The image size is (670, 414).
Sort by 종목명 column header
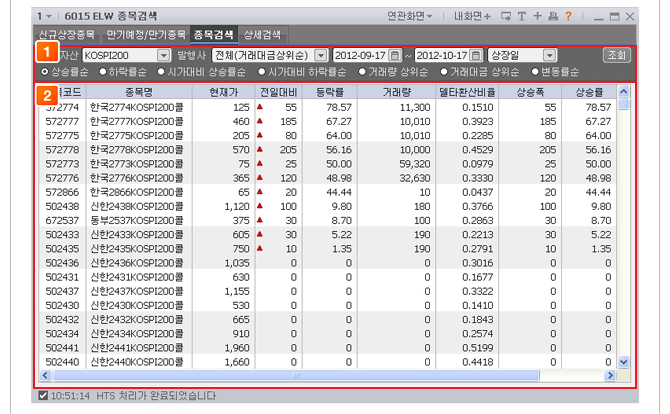pyautogui.click(x=139, y=91)
